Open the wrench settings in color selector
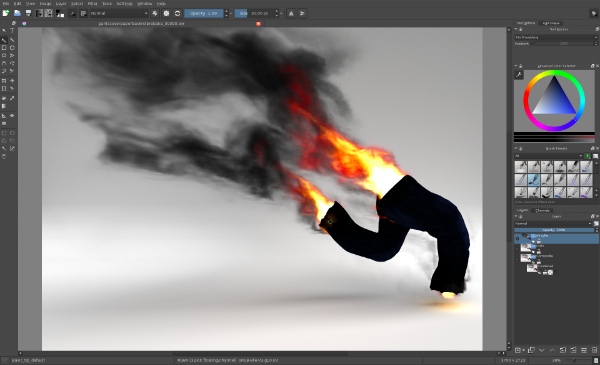This screenshot has height=365, width=600. [x=518, y=75]
